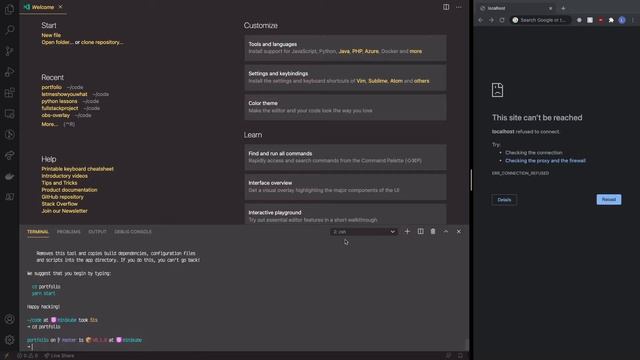Switch to the PROBLEMS panel tab
Viewport: 640px width, 360px height.
69,231
